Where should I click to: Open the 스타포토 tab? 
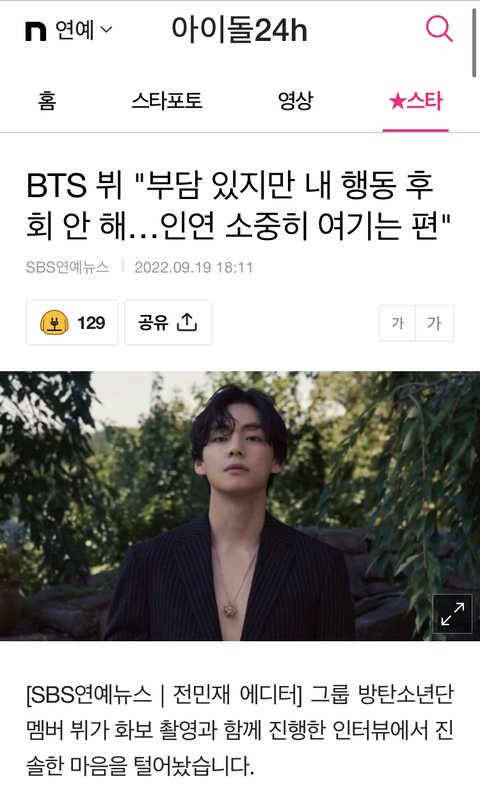[167, 101]
